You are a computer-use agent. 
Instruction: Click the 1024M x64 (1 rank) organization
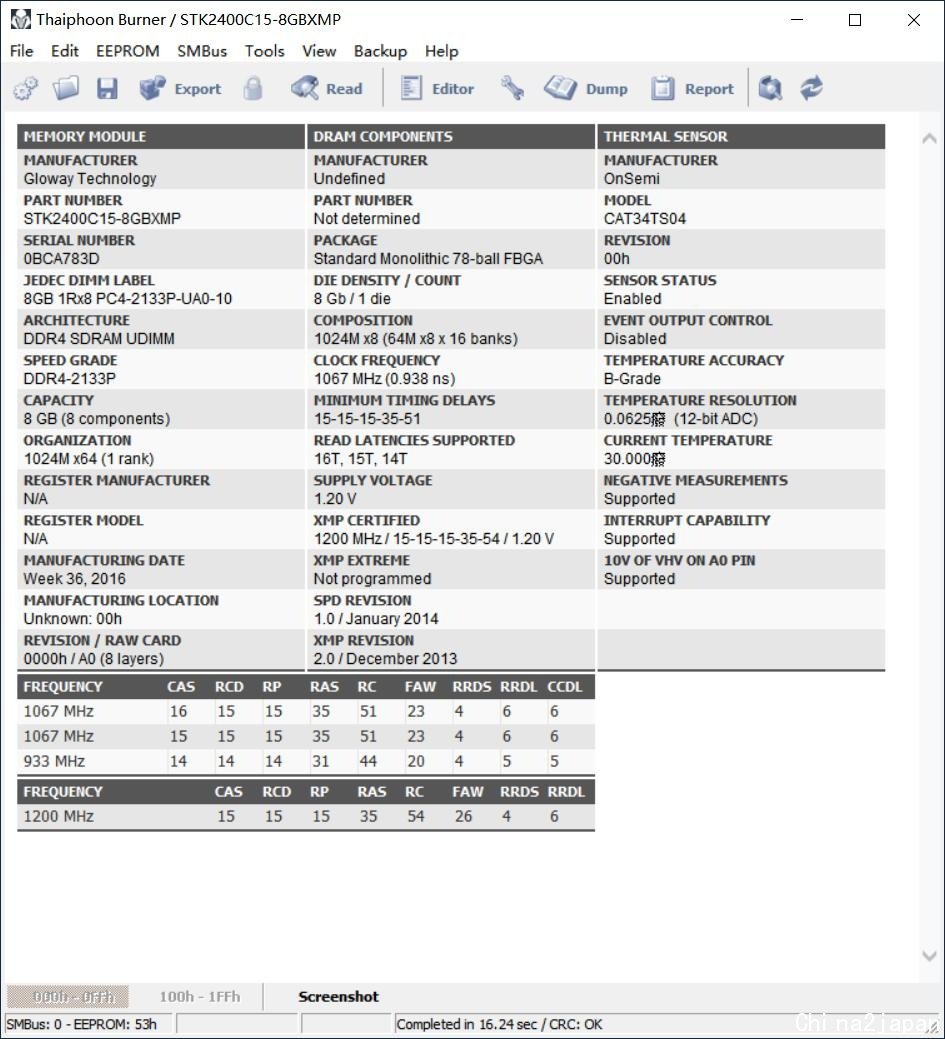click(89, 459)
